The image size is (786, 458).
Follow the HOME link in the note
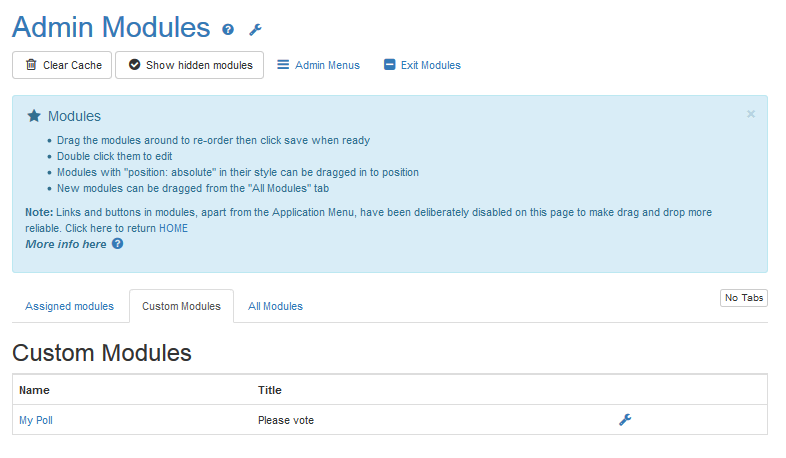[x=173, y=228]
